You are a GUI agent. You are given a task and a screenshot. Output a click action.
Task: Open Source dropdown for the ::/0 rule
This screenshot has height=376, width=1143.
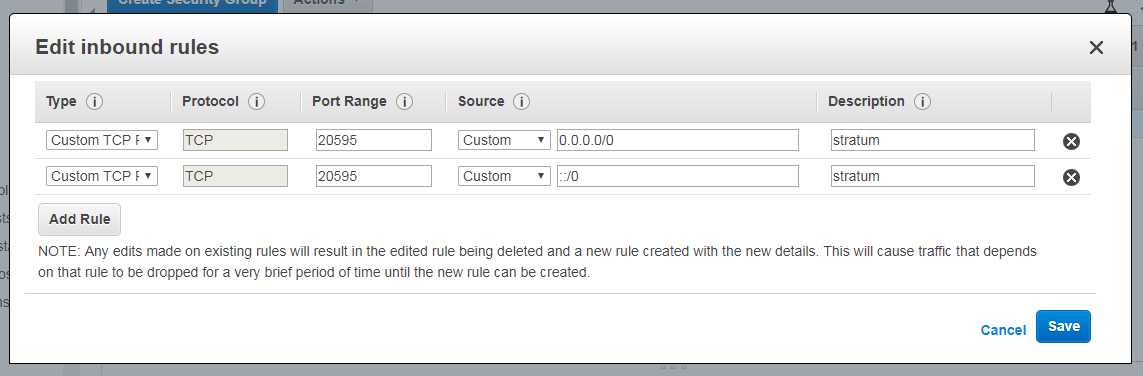coord(504,176)
